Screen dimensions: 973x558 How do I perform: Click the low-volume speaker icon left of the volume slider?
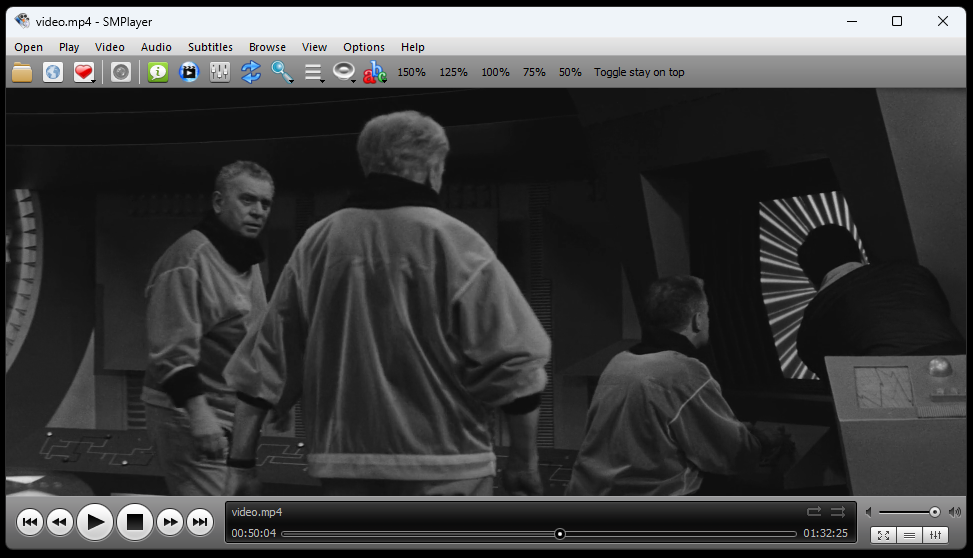click(869, 512)
